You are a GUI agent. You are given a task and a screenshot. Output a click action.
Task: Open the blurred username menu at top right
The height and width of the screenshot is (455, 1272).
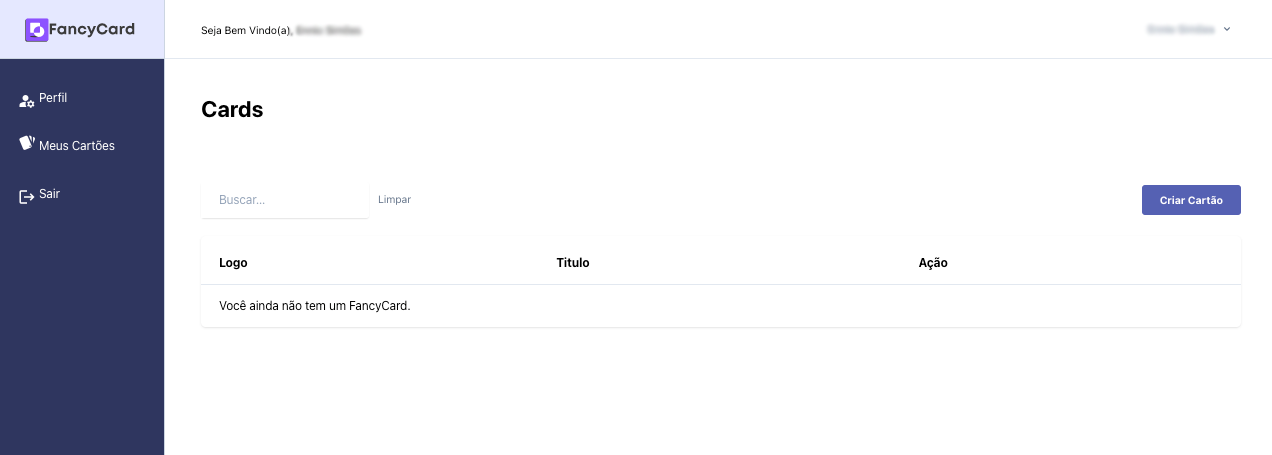[x=1180, y=29]
